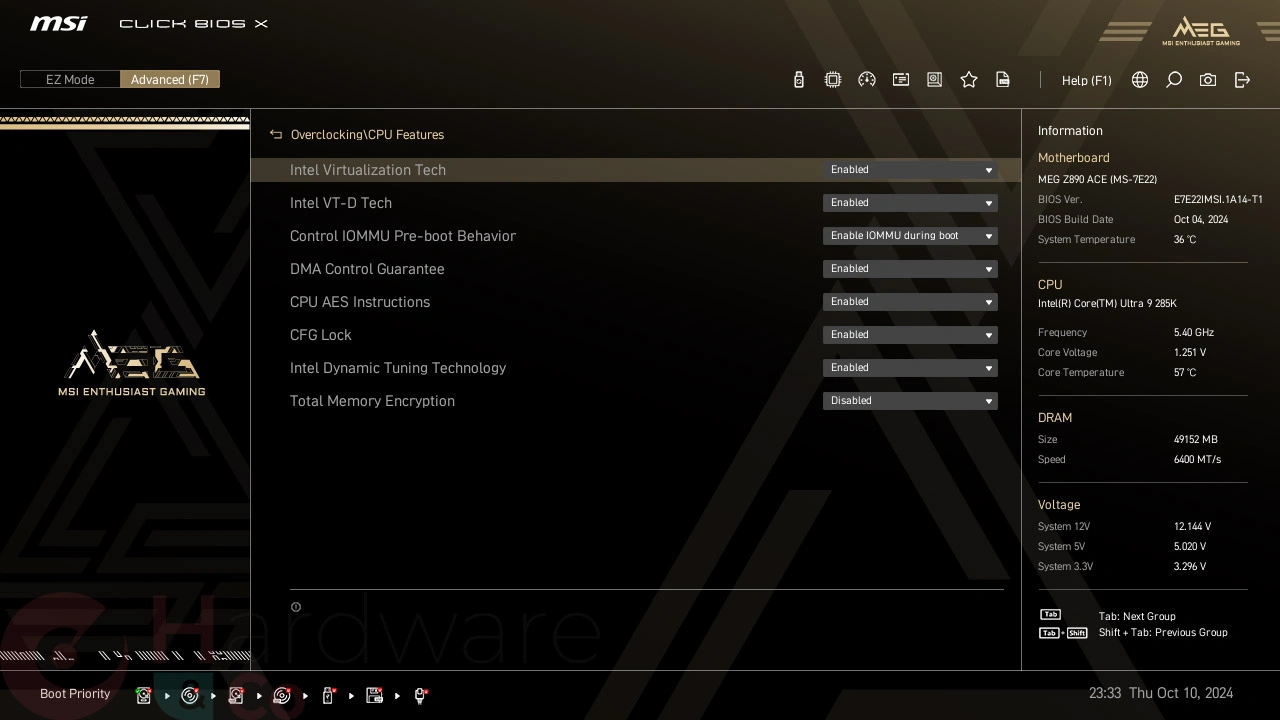This screenshot has width=1280, height=720.
Task: Open the performance gauge icon
Action: point(867,80)
